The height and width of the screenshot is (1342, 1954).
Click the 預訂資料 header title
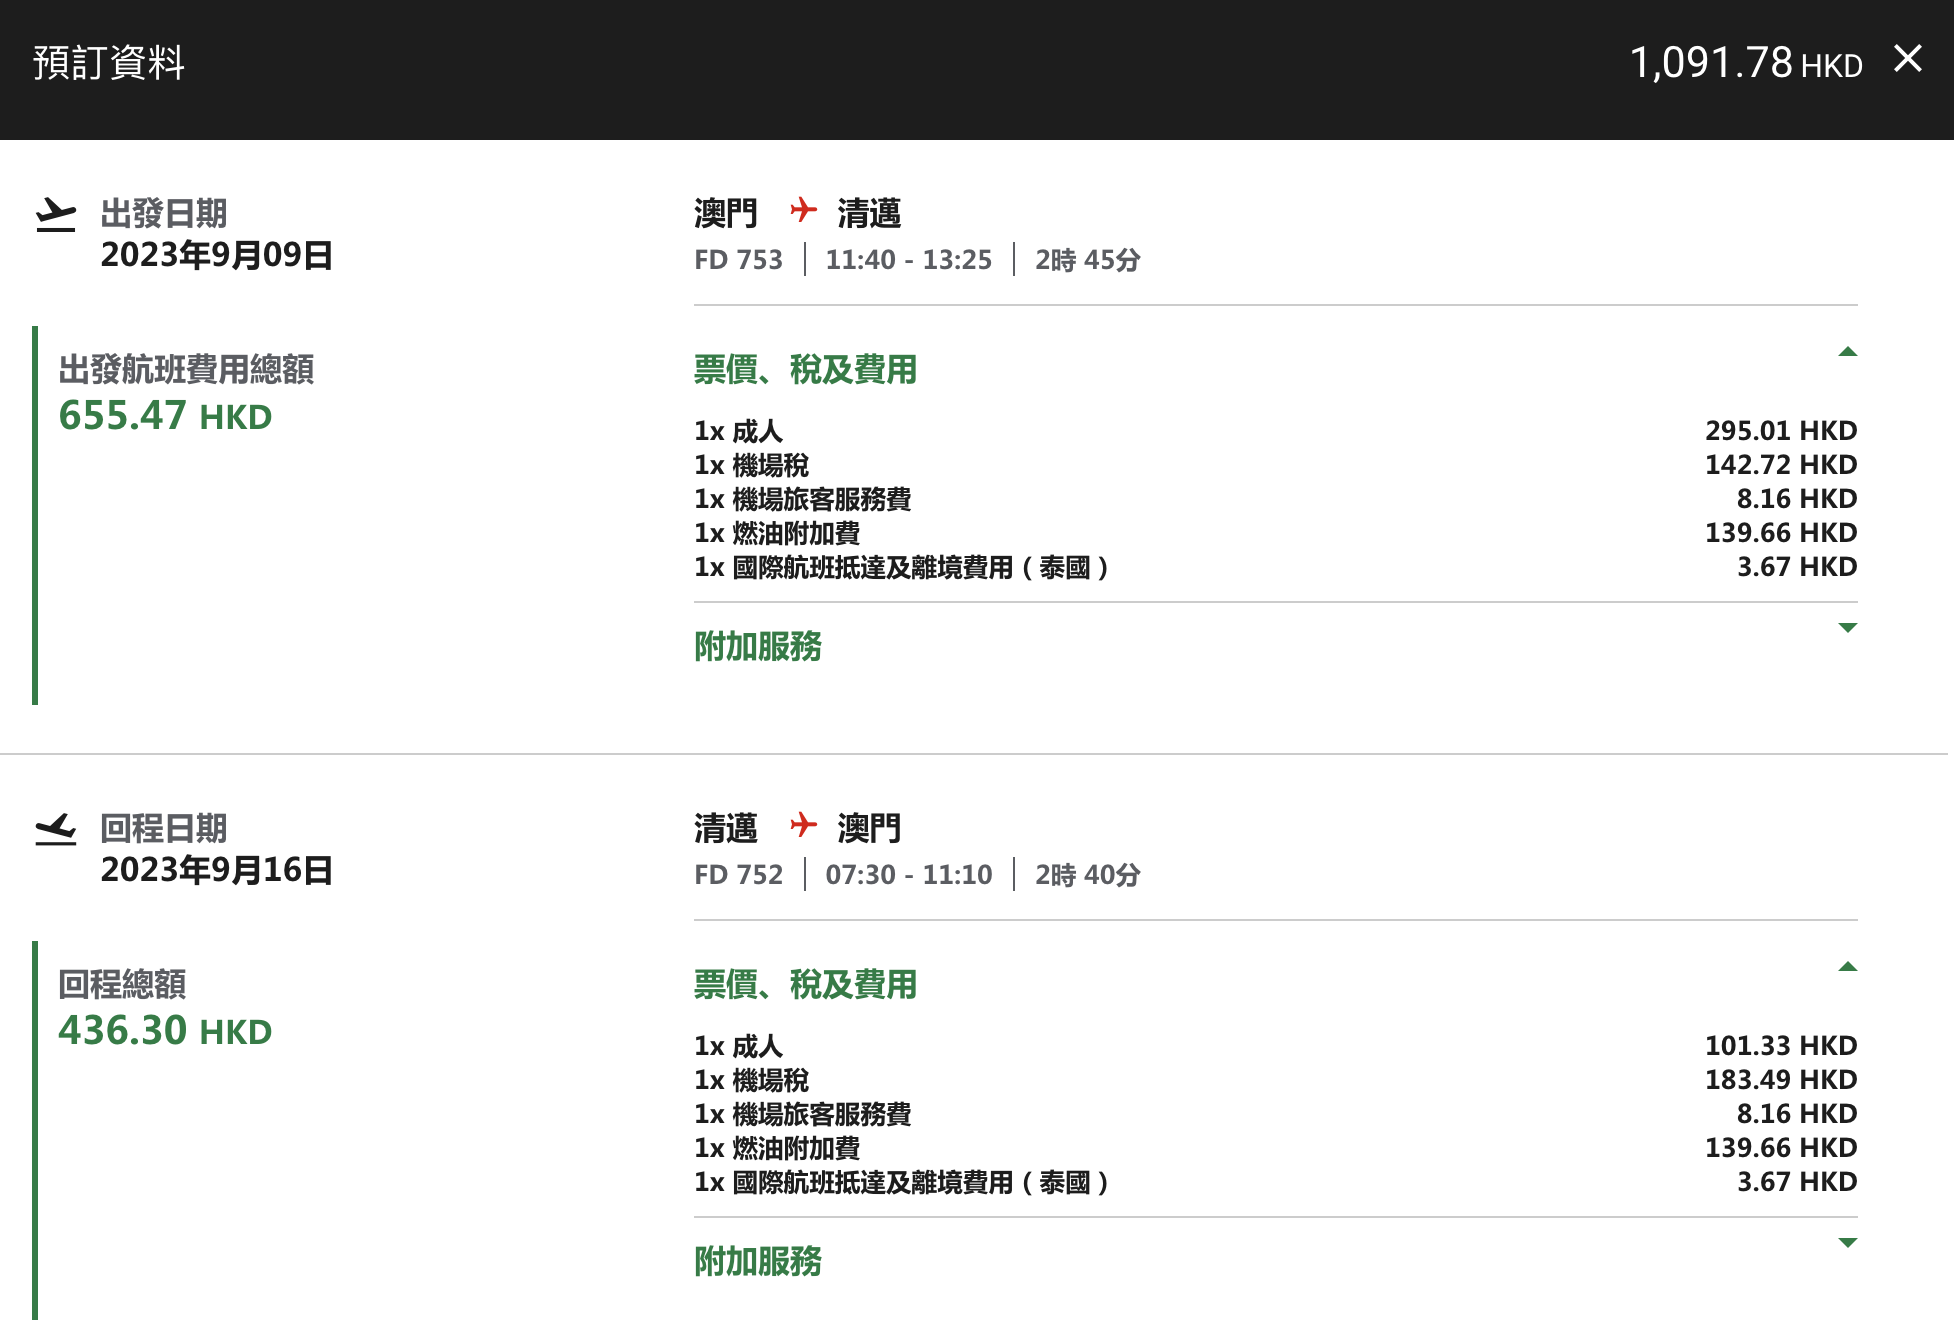click(x=109, y=63)
